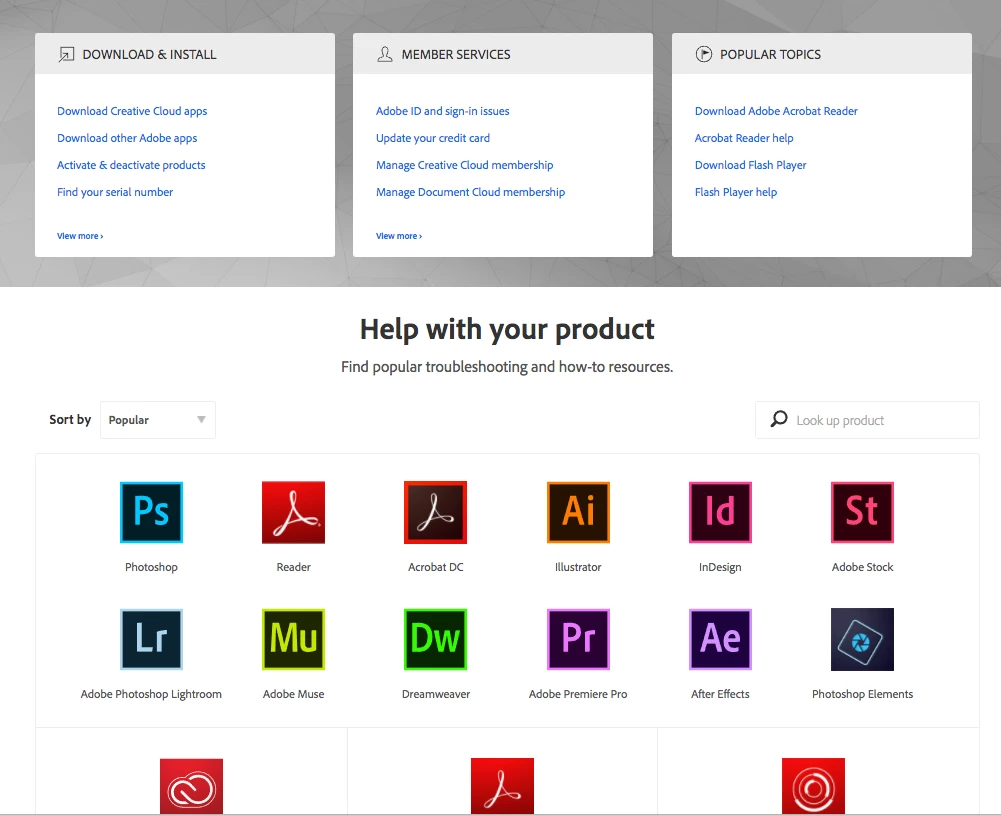Image resolution: width=1001 pixels, height=816 pixels.
Task: Open the Photoshop Elements icon
Action: pyautogui.click(x=862, y=639)
